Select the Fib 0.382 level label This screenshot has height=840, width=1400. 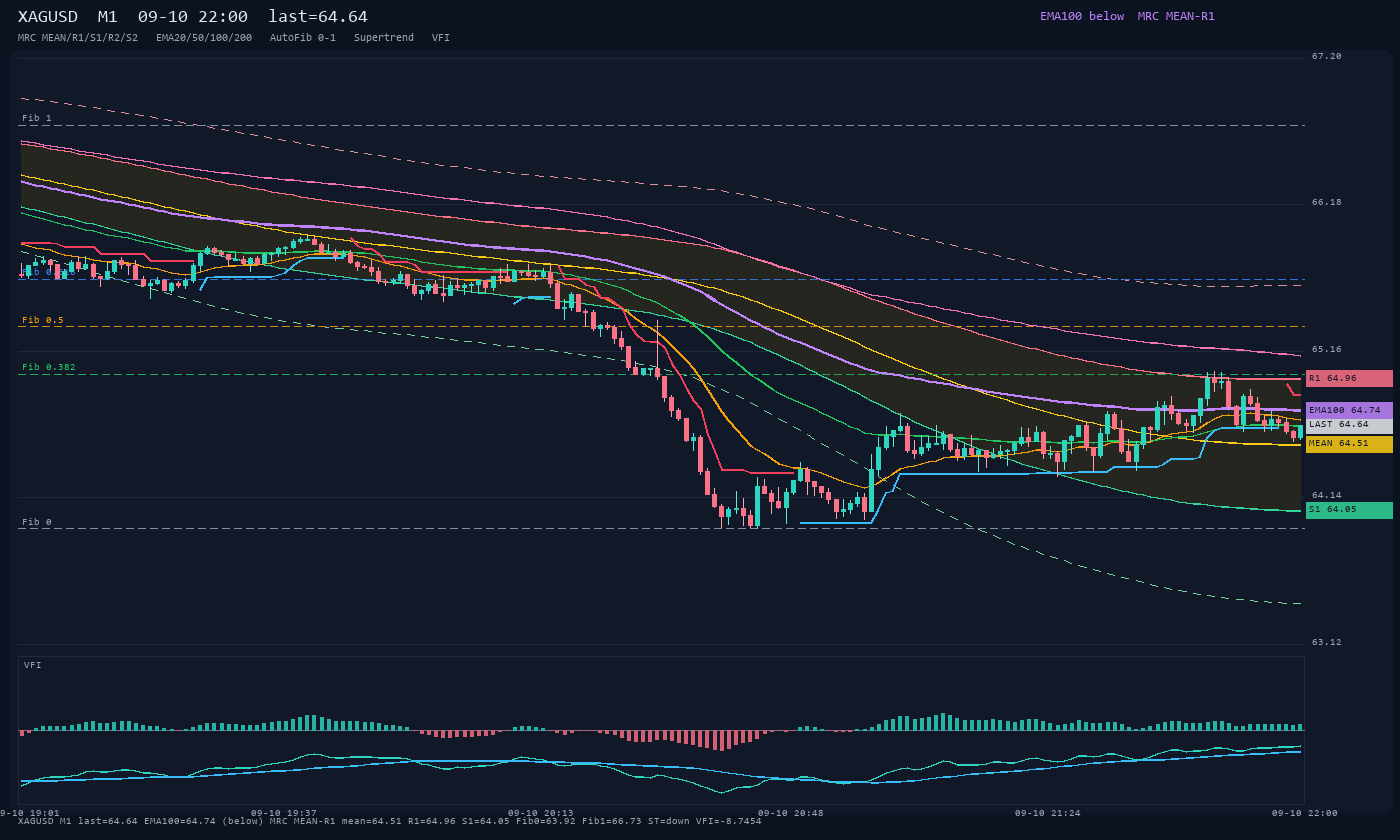coord(49,367)
